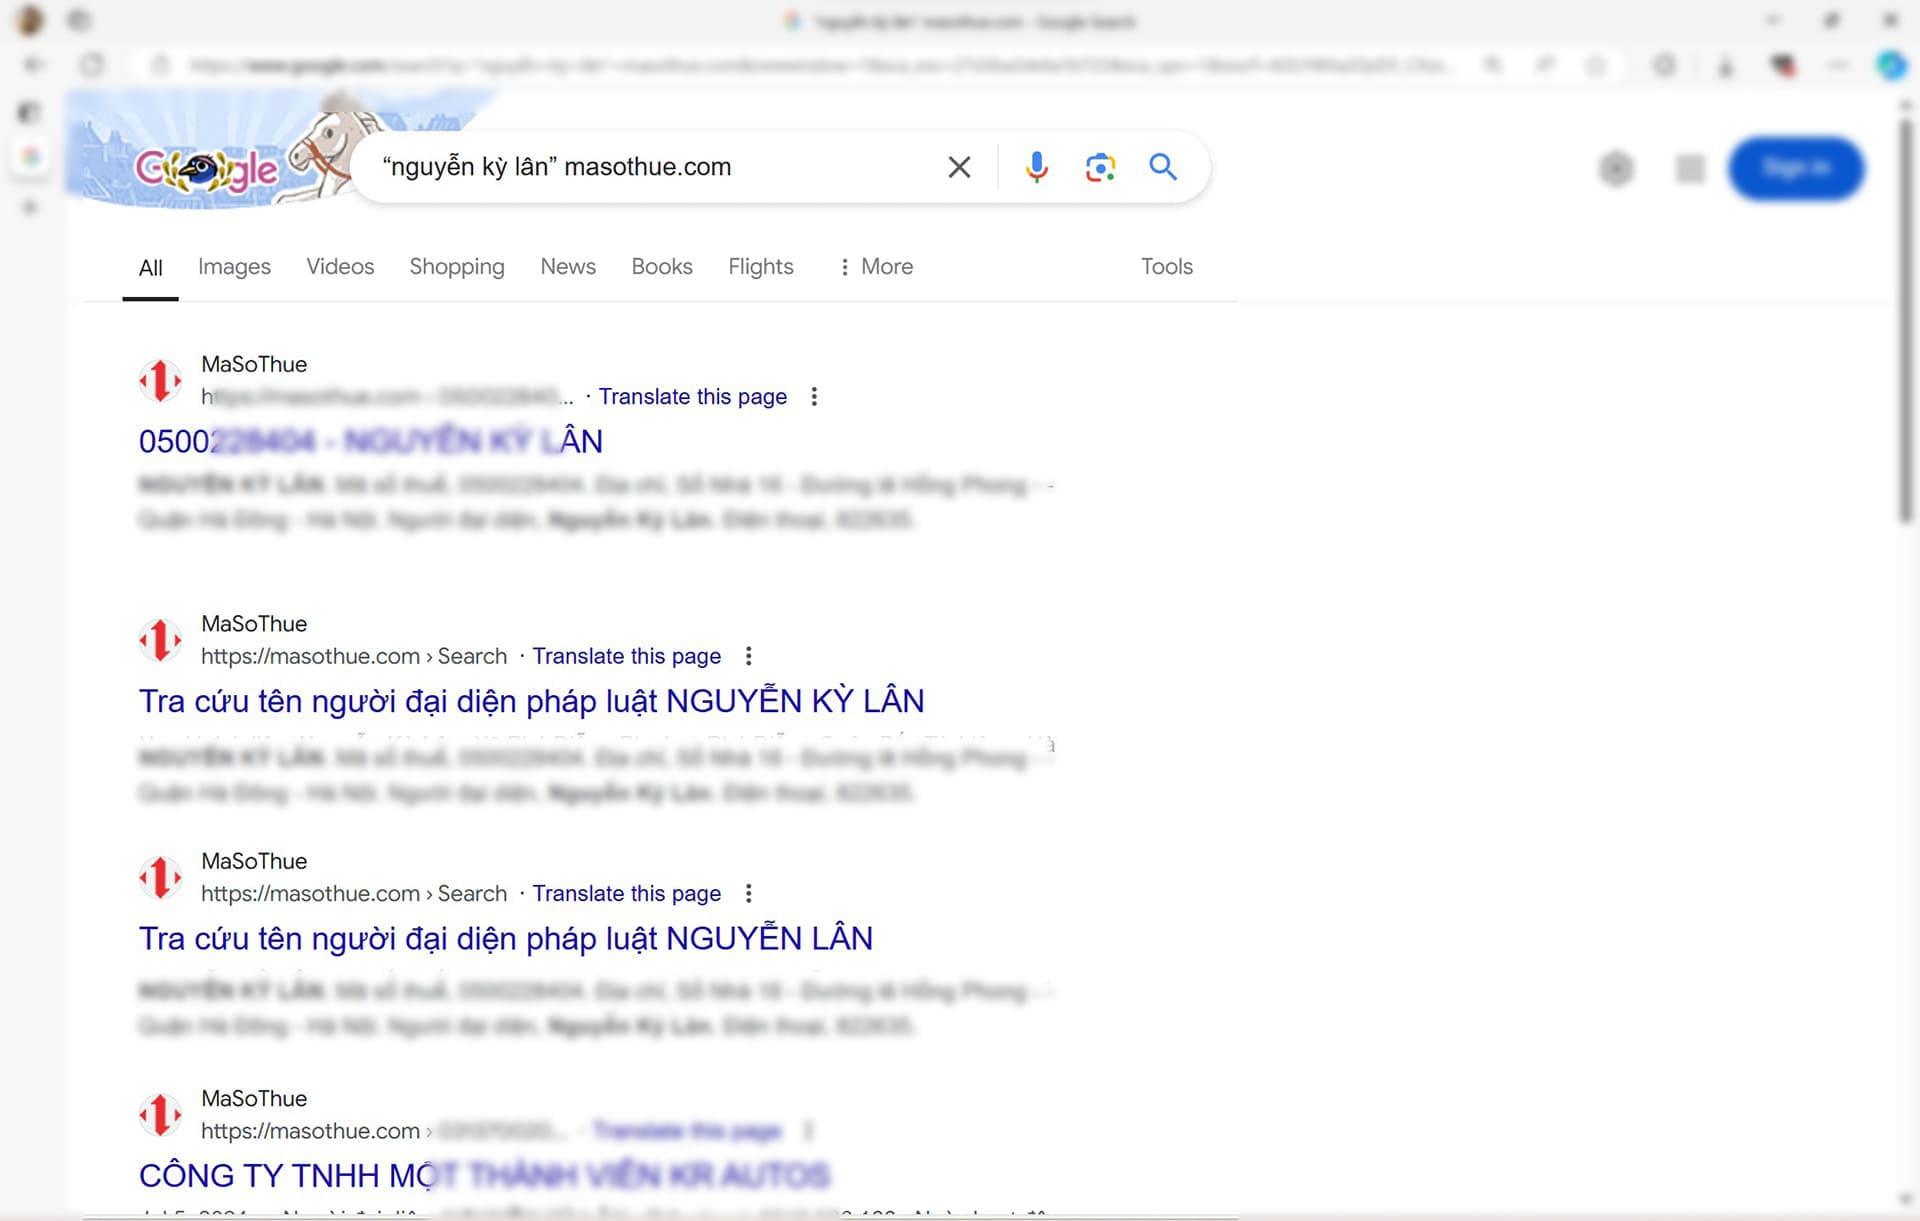Select the Images tab
Viewport: 1920px width, 1221px height.
tap(234, 267)
